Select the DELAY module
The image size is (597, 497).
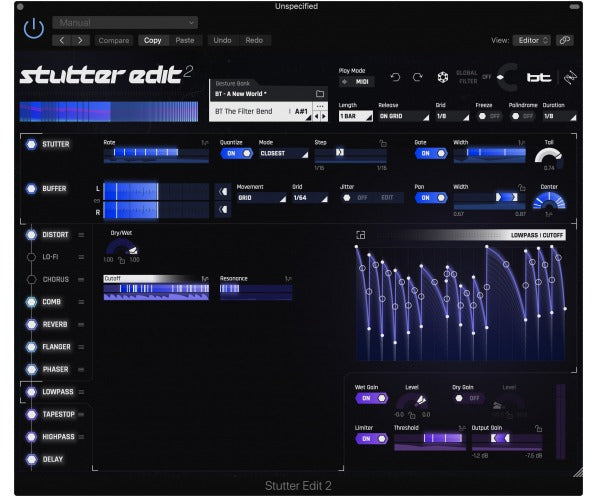[x=53, y=459]
